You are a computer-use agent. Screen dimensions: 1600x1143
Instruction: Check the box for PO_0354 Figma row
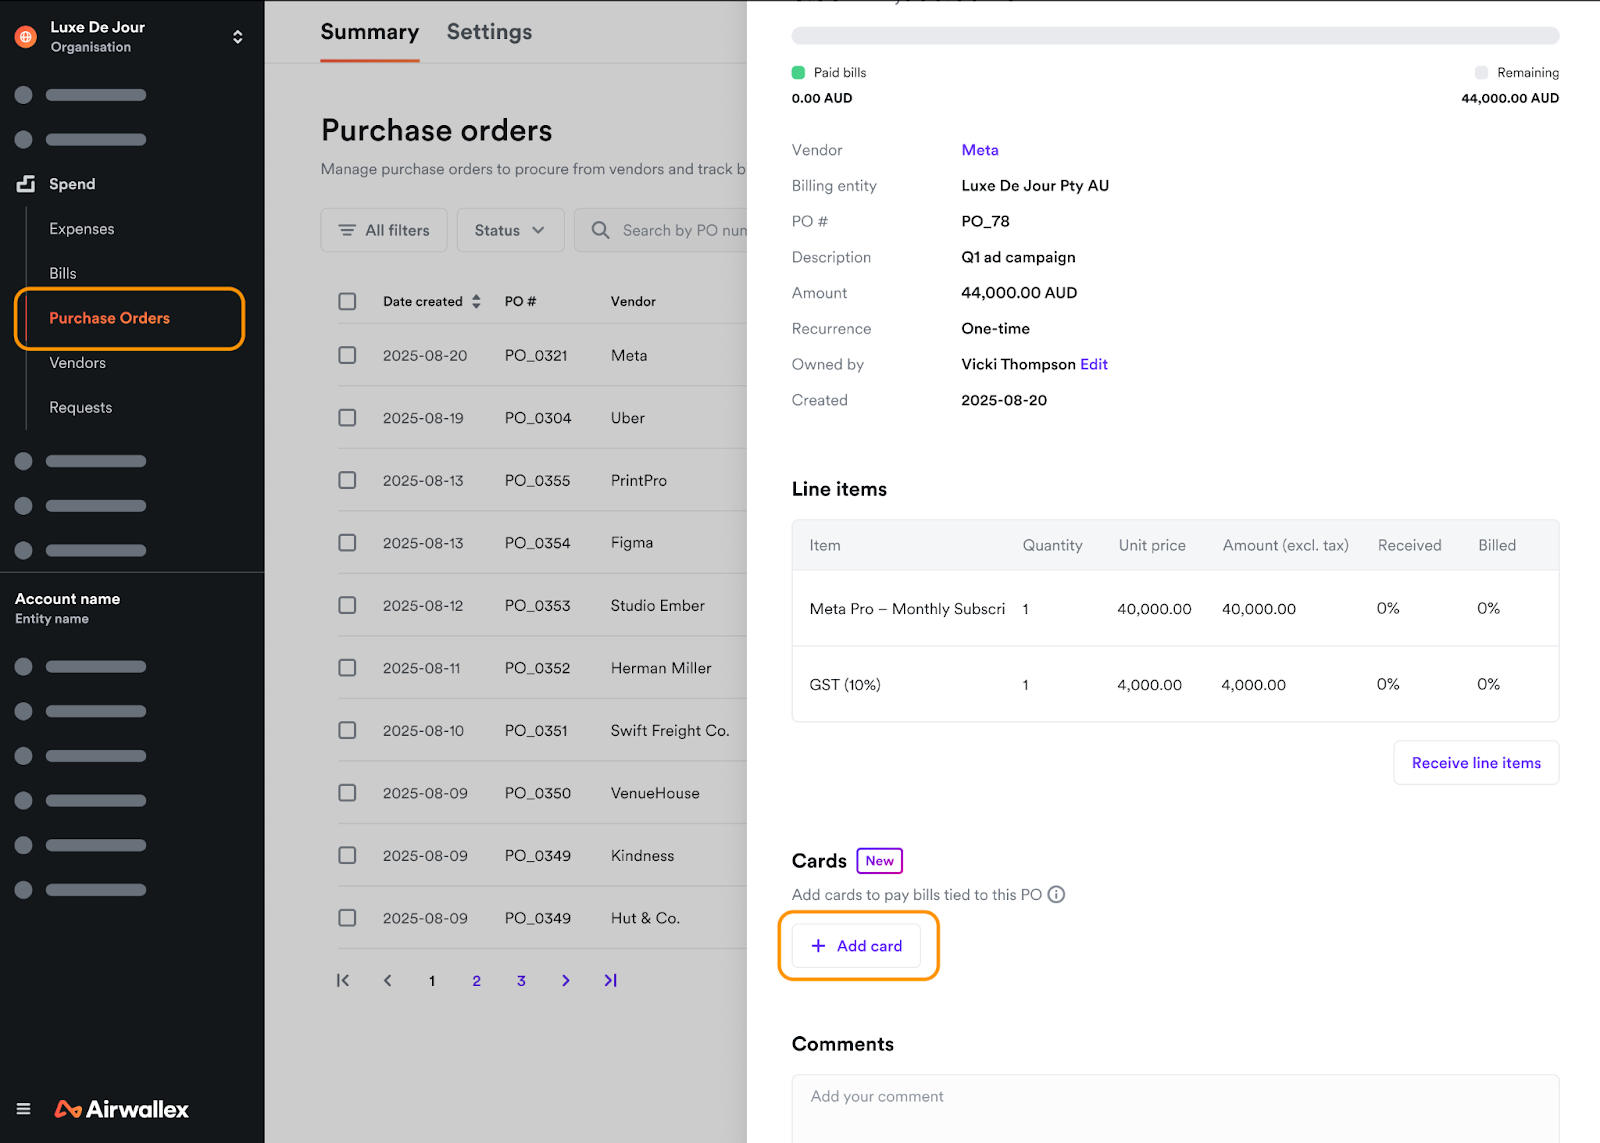(x=347, y=543)
